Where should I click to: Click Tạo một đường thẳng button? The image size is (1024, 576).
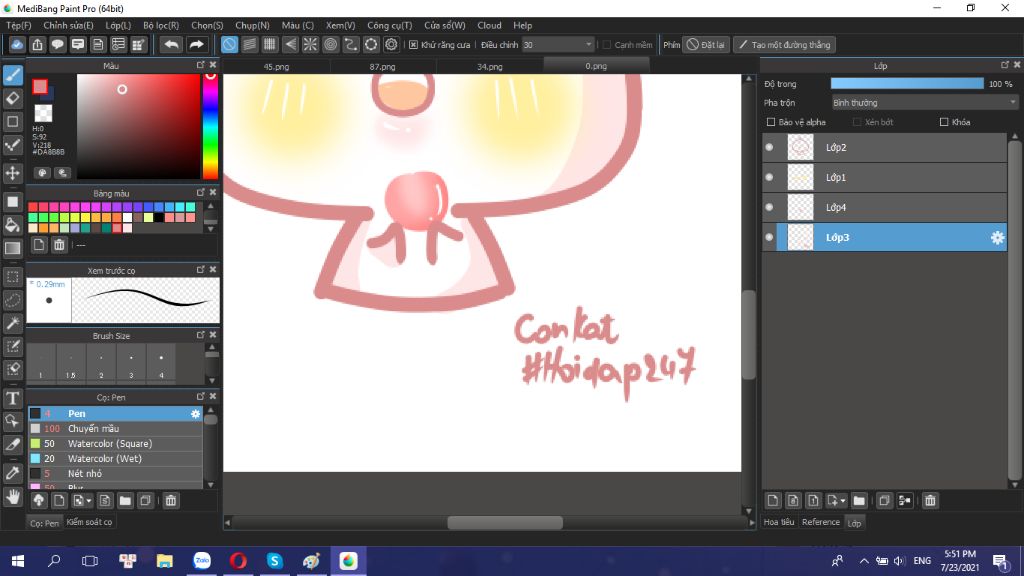[x=784, y=45]
